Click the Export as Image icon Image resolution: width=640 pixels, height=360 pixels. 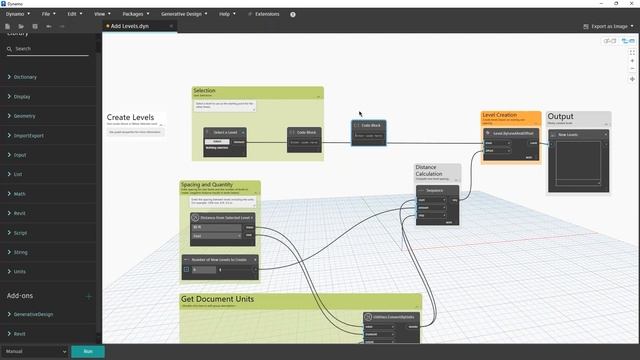(586, 27)
